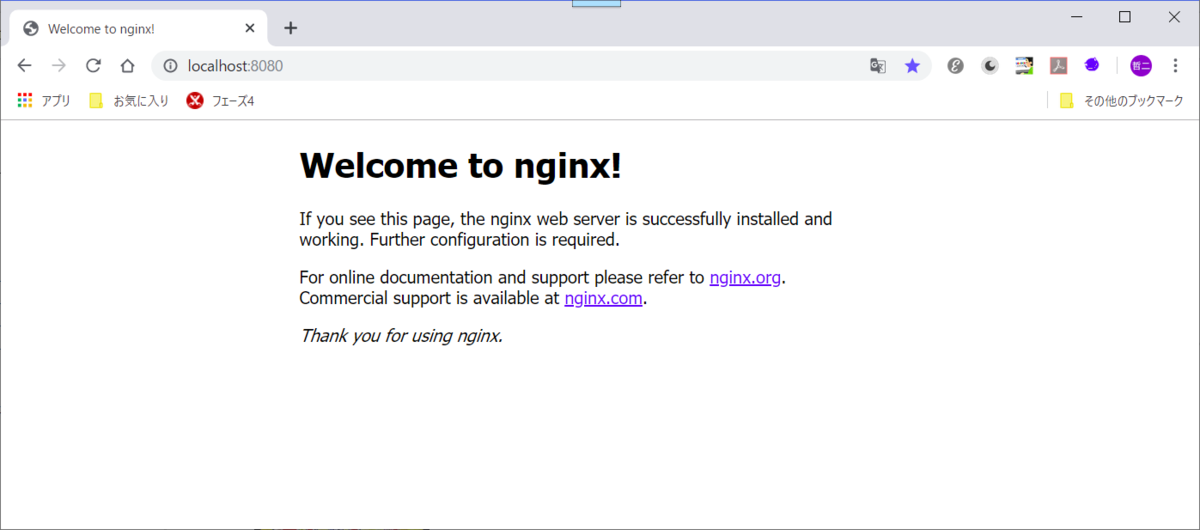Image resolution: width=1200 pixels, height=530 pixels.
Task: Open the colorful striped extension icon
Action: (1024, 66)
